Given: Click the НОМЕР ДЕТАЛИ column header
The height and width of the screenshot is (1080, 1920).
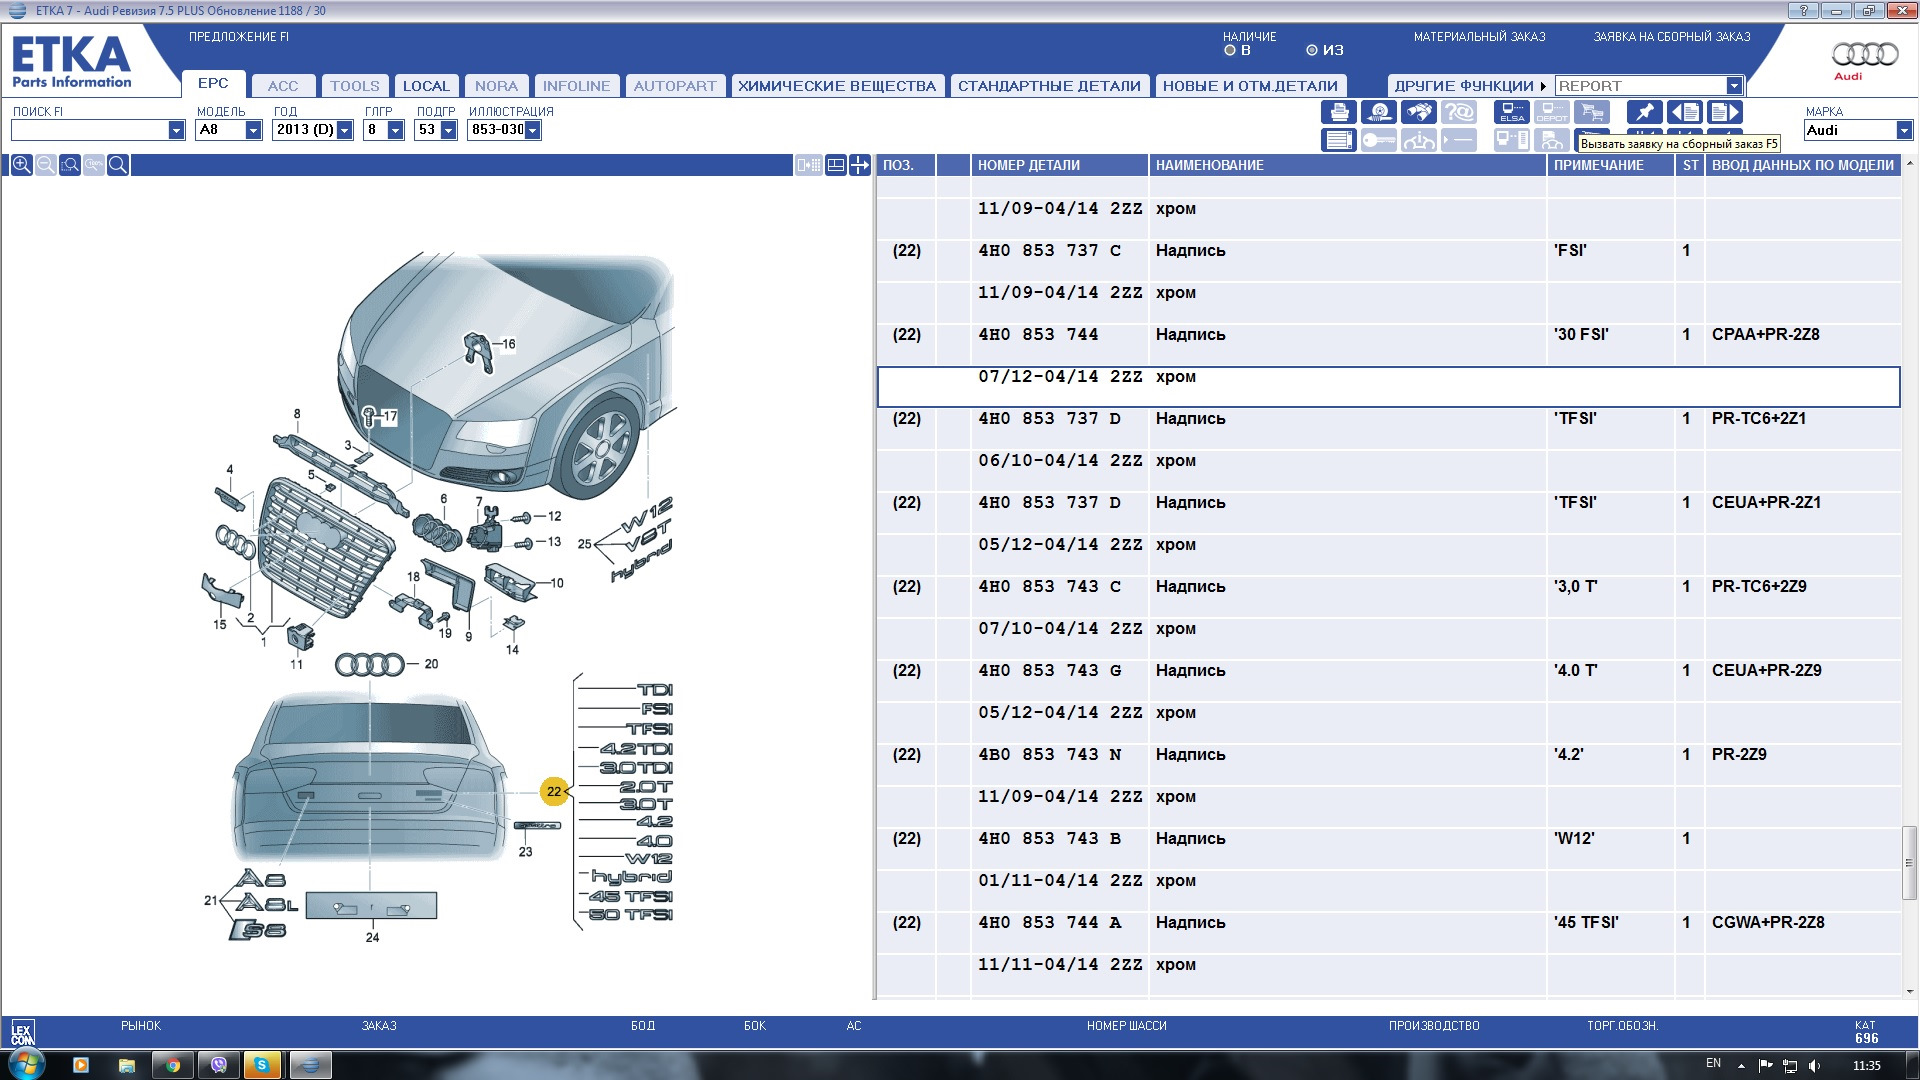Looking at the screenshot, I should point(1059,165).
